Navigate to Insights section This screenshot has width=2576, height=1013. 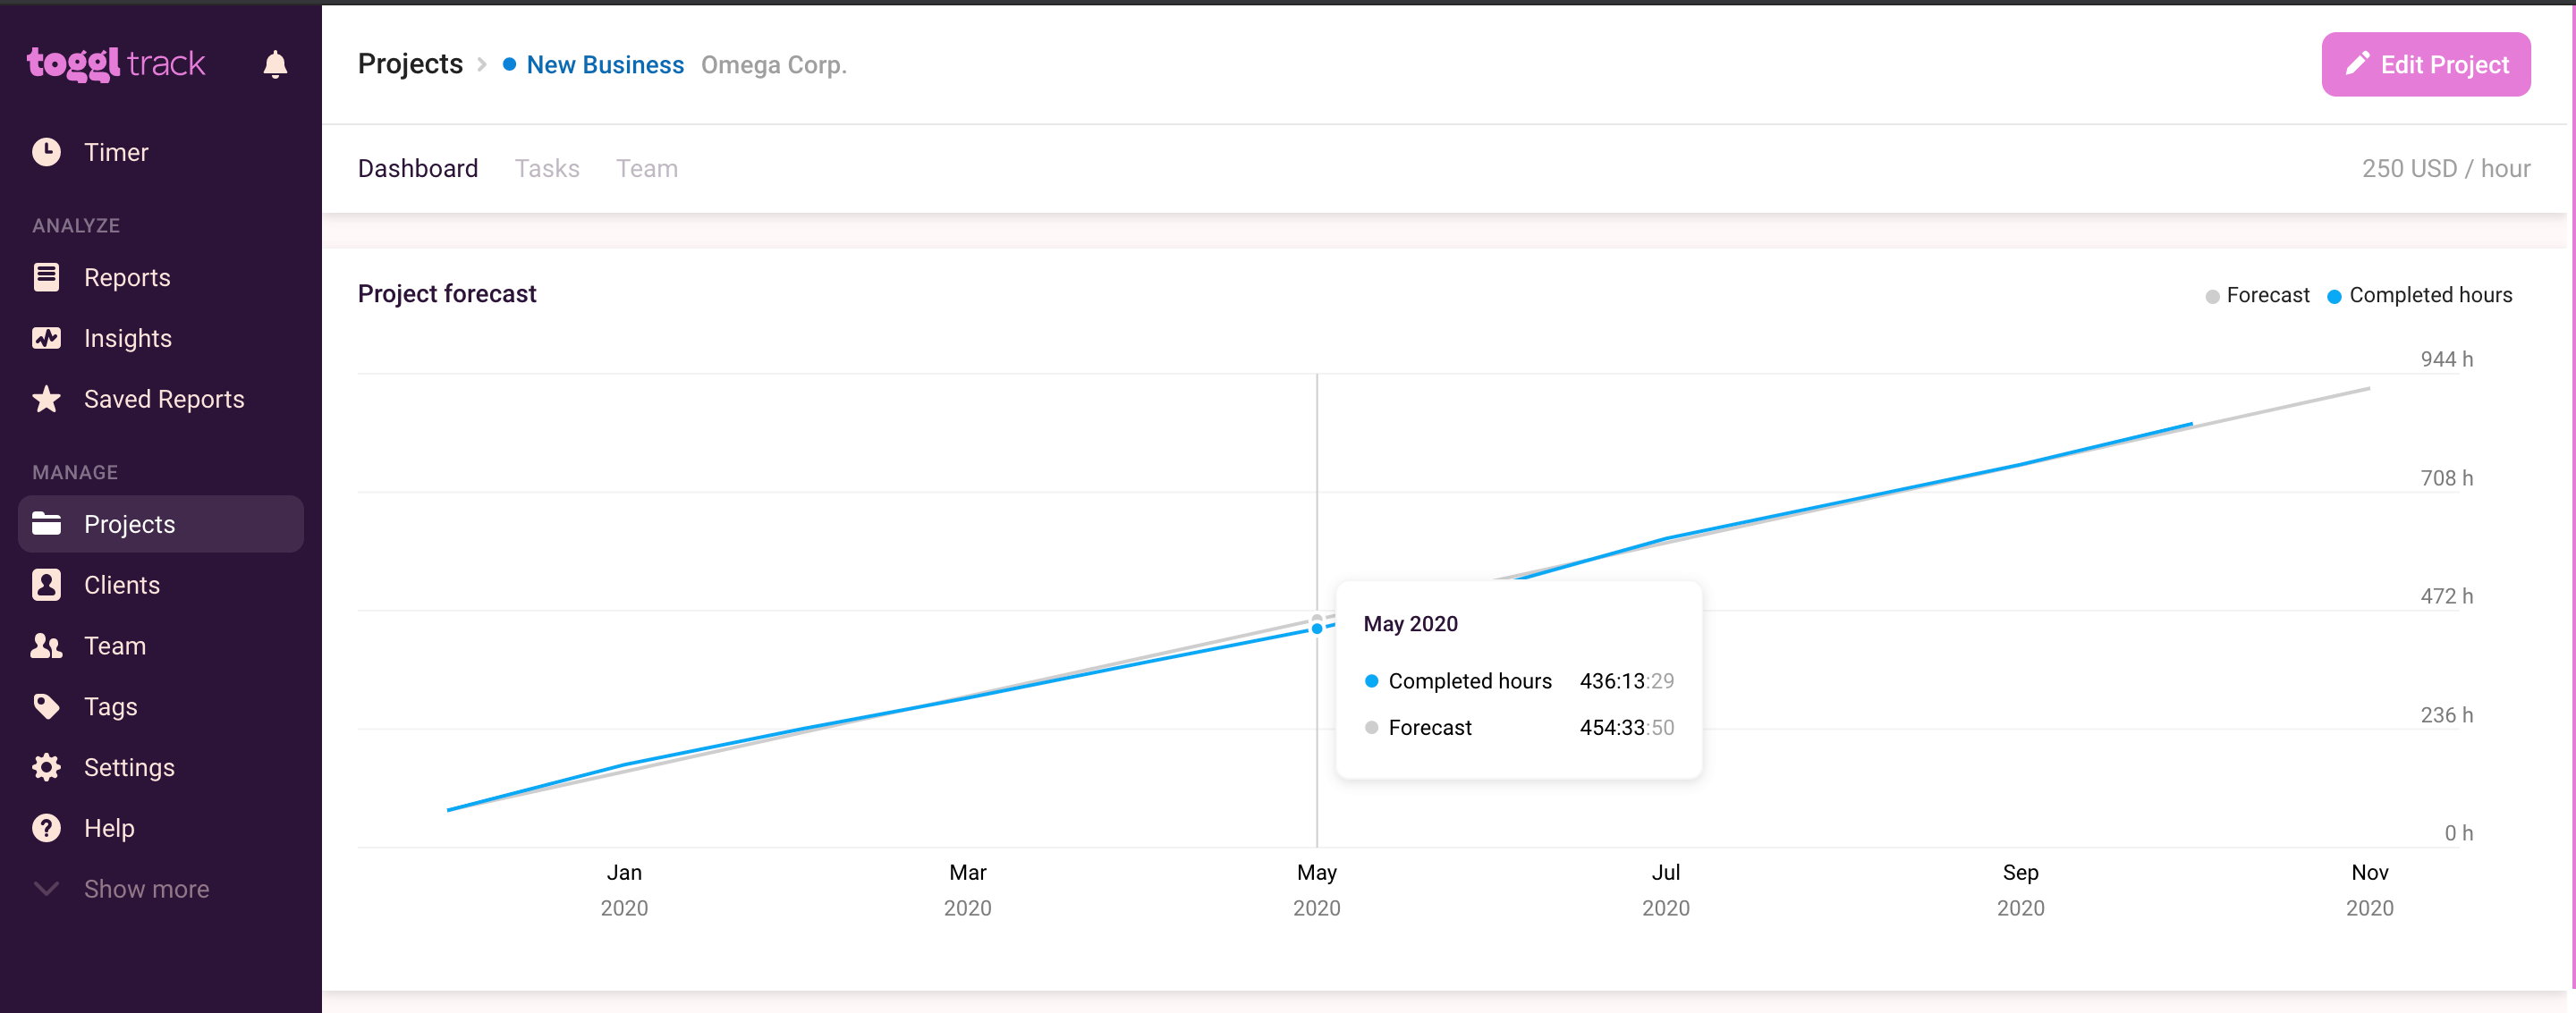tap(128, 338)
